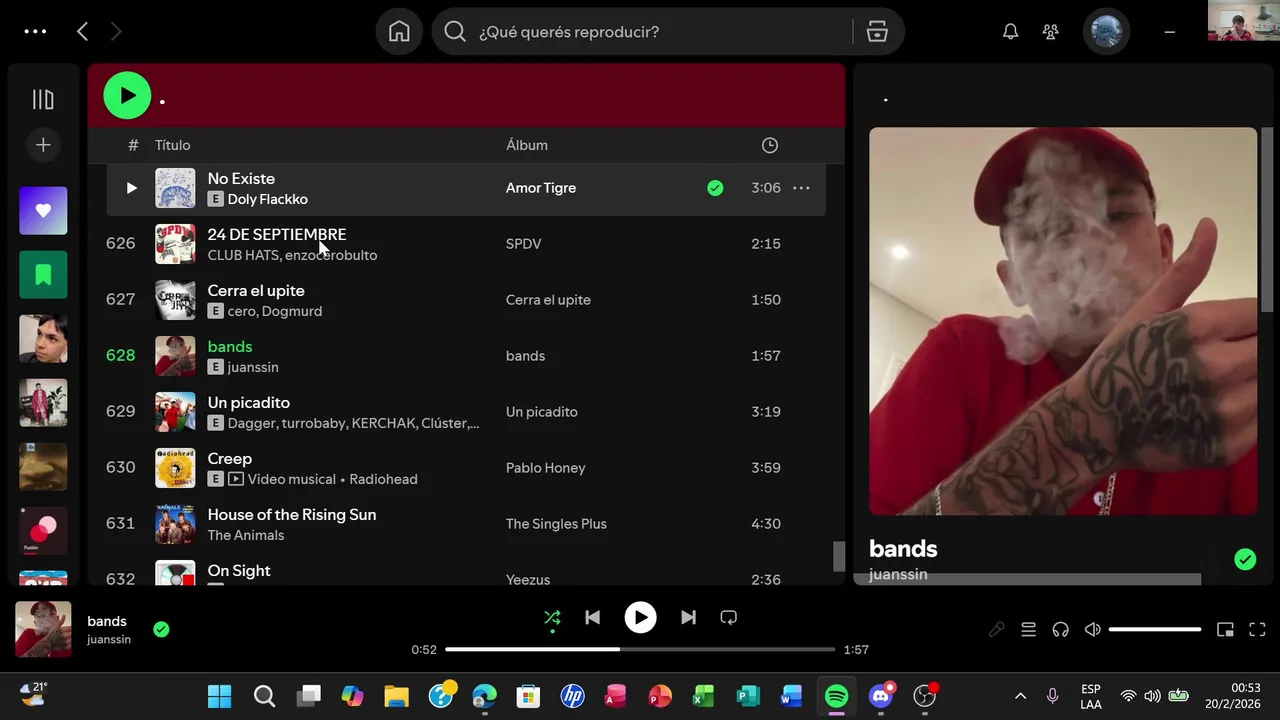Viewport: 1280px width, 720px height.
Task: Open the green bookmark episodes item
Action: tap(43, 275)
